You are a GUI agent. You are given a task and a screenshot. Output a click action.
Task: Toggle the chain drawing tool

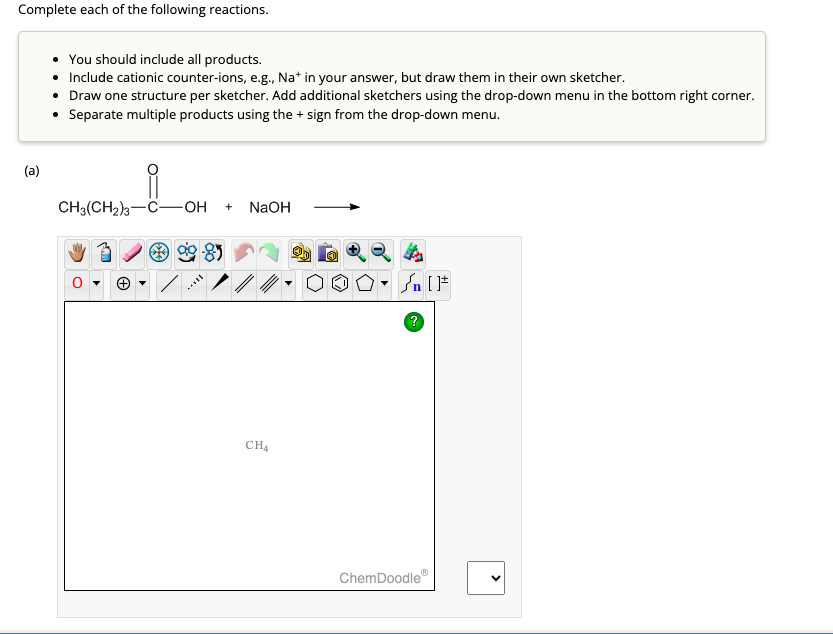pos(409,284)
